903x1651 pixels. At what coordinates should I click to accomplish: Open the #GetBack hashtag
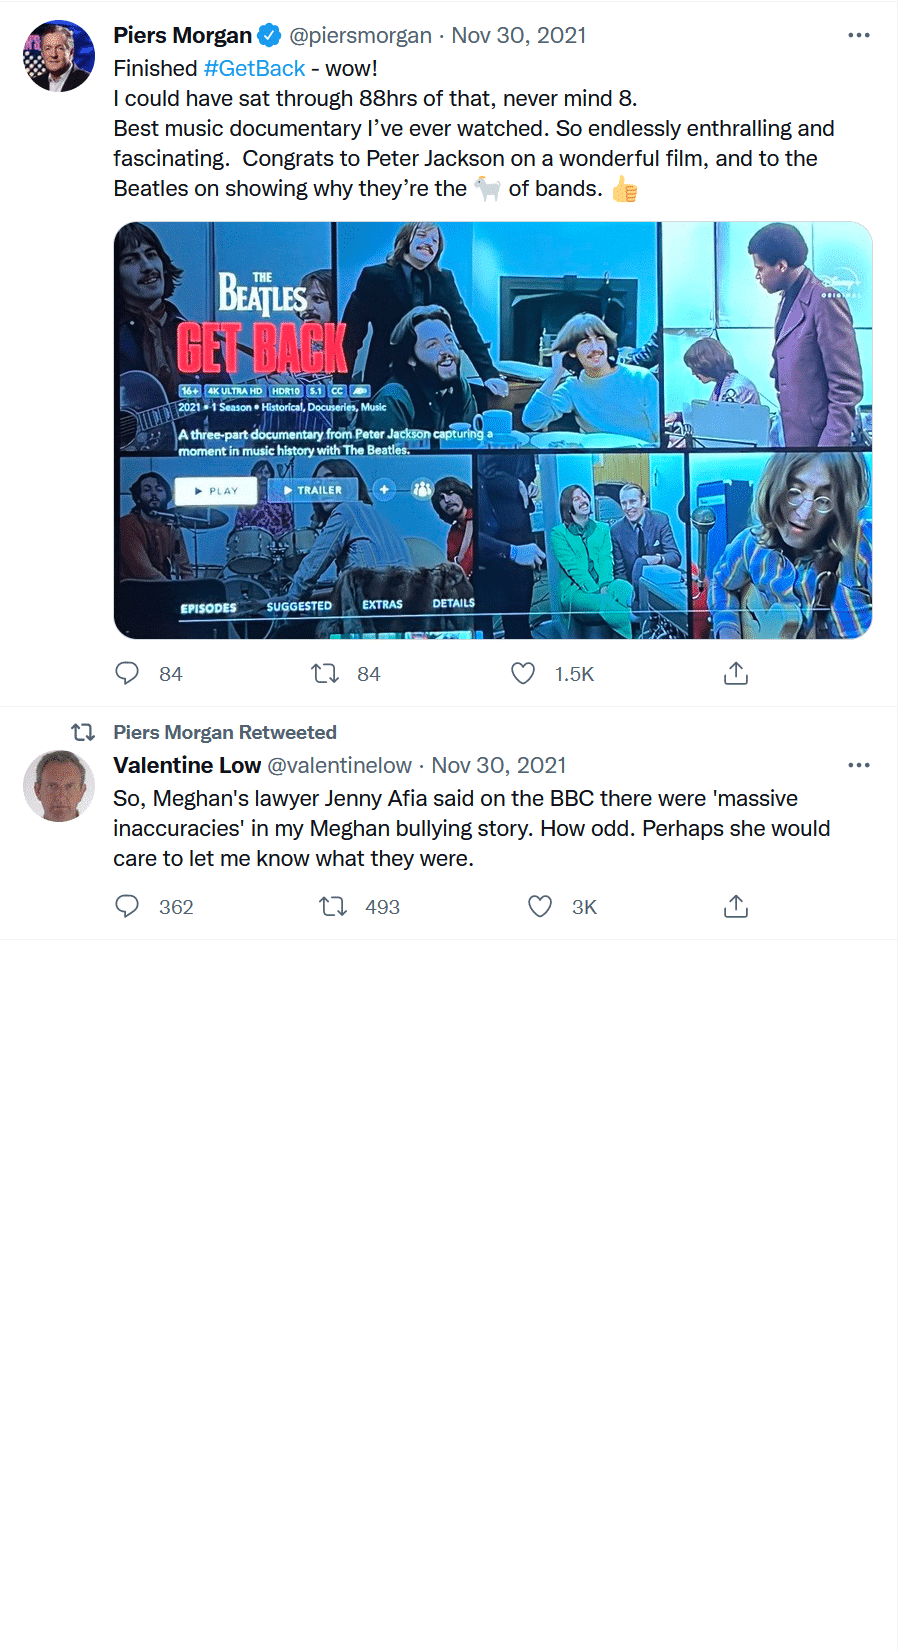(x=254, y=68)
